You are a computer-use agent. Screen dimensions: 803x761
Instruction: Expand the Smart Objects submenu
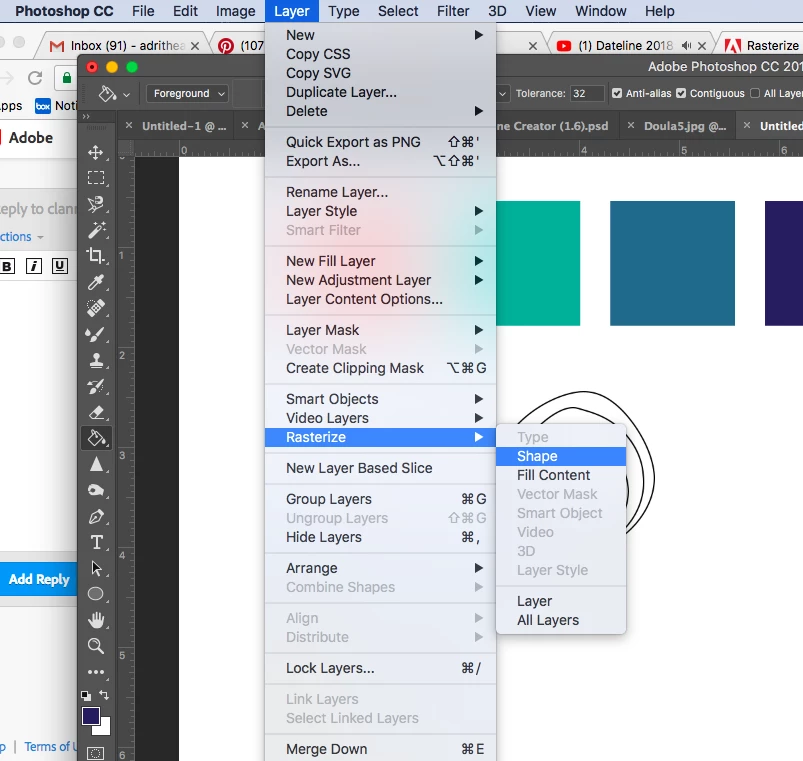coord(381,399)
